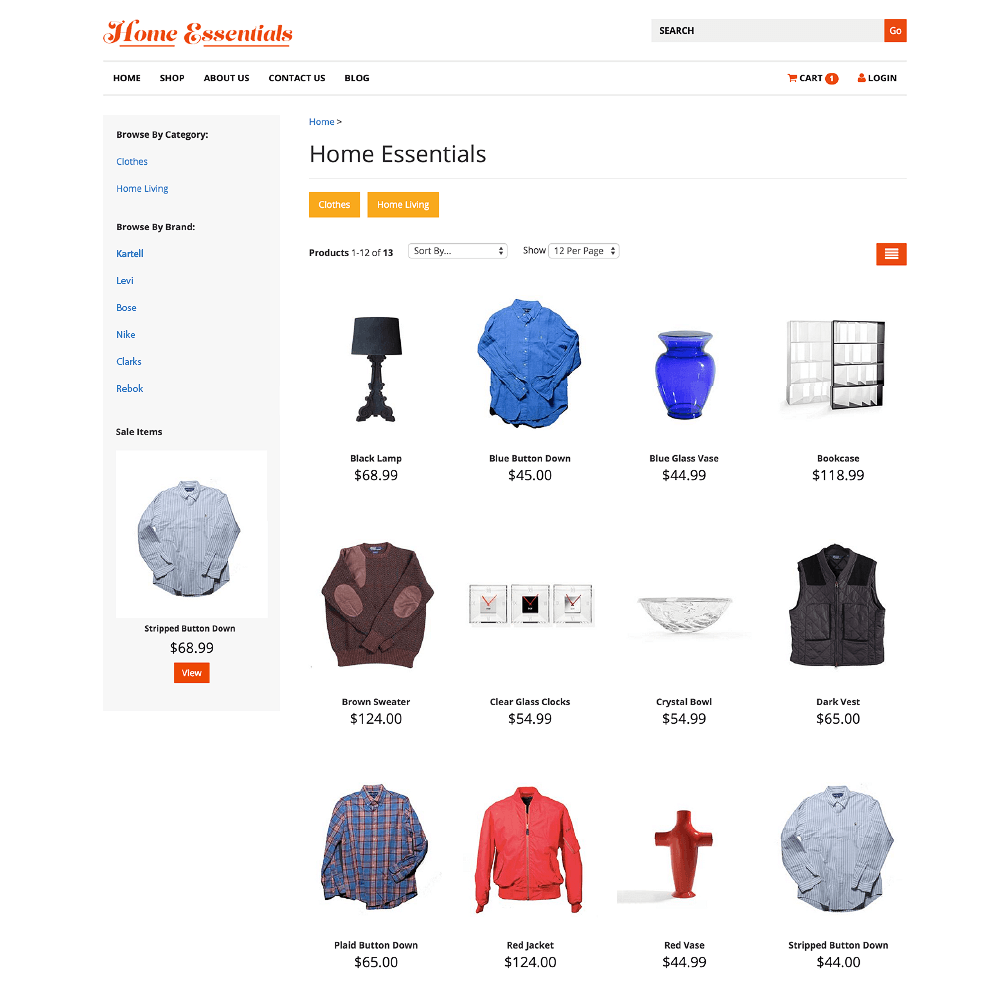Browse the Nike brand link

point(126,334)
